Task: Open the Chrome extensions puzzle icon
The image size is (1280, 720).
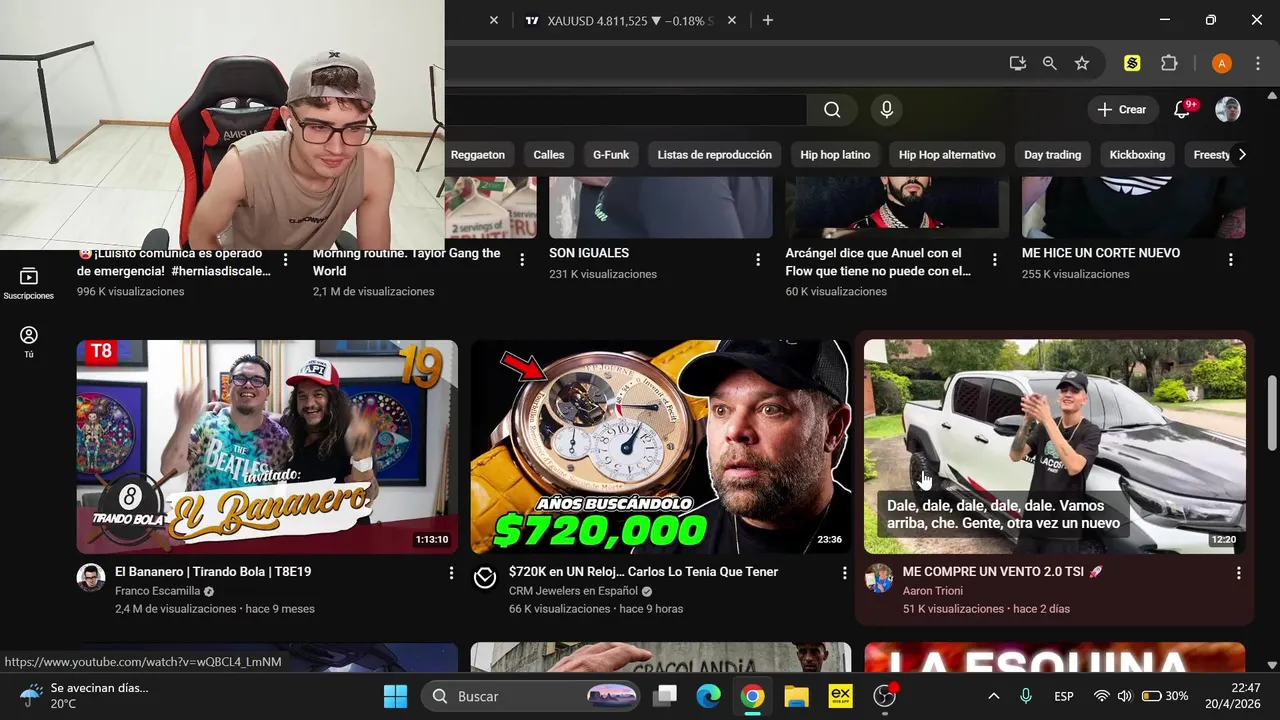Action: point(1169,63)
